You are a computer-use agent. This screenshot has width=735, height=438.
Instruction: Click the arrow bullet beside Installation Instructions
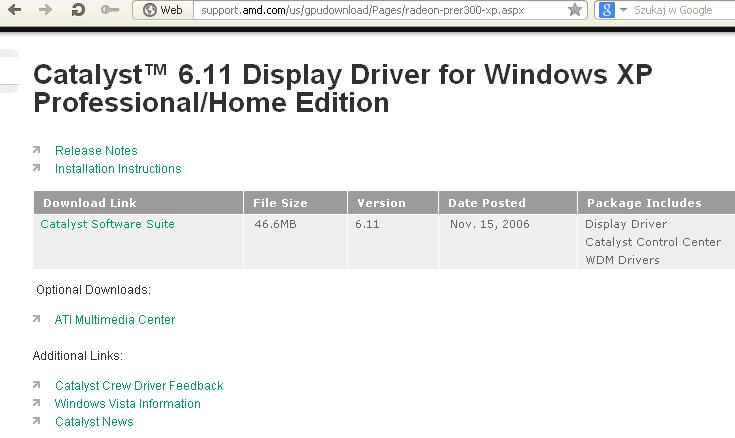point(37,168)
